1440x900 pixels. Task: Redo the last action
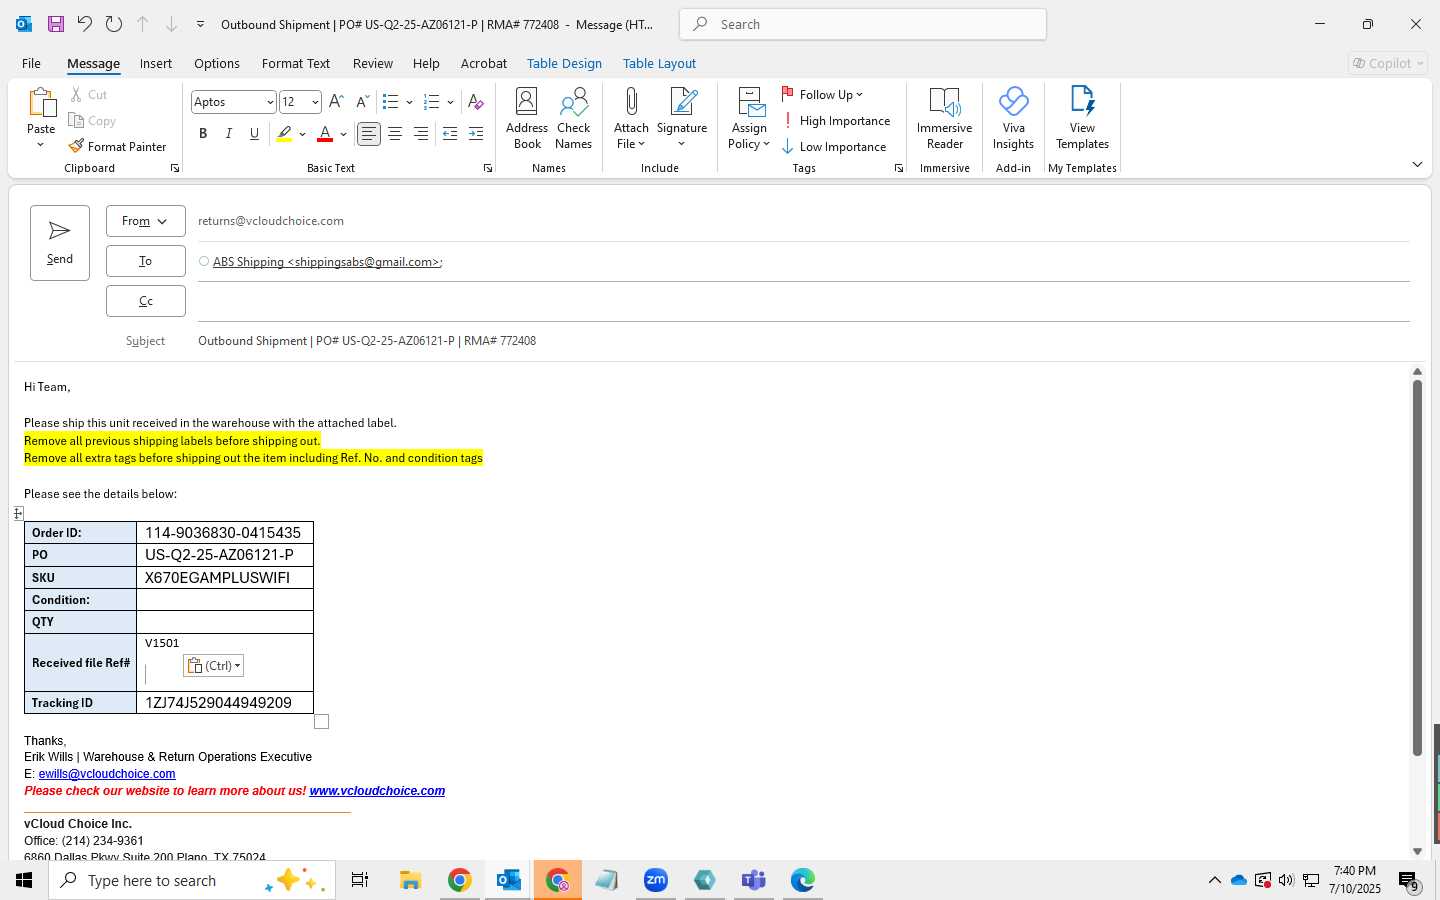(x=113, y=24)
